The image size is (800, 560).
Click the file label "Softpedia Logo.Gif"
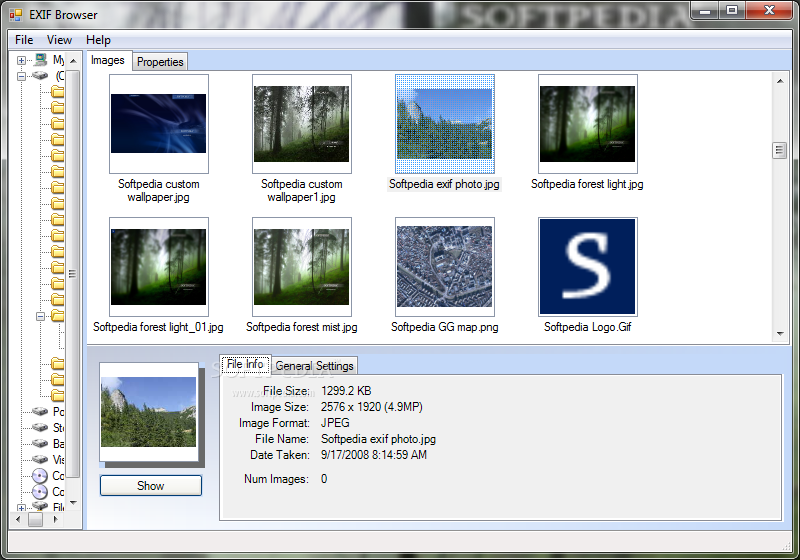tap(588, 327)
